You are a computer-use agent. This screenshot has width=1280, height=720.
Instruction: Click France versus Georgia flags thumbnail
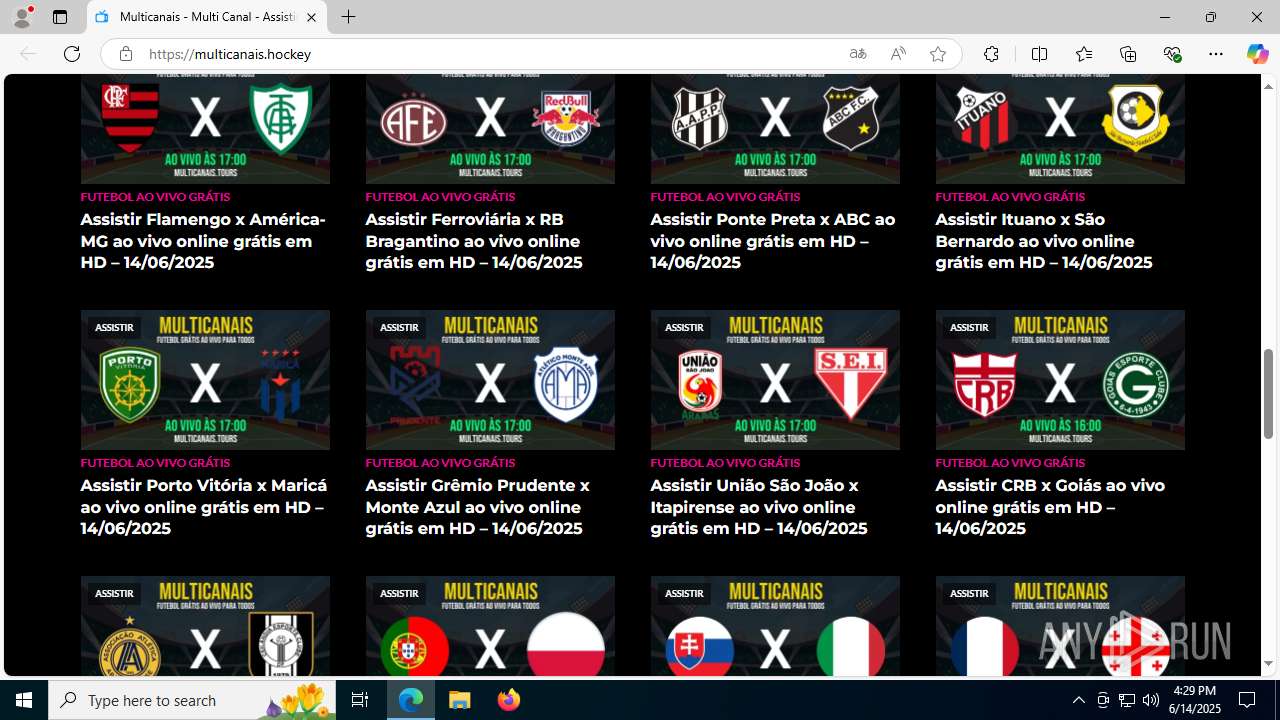pos(1060,626)
